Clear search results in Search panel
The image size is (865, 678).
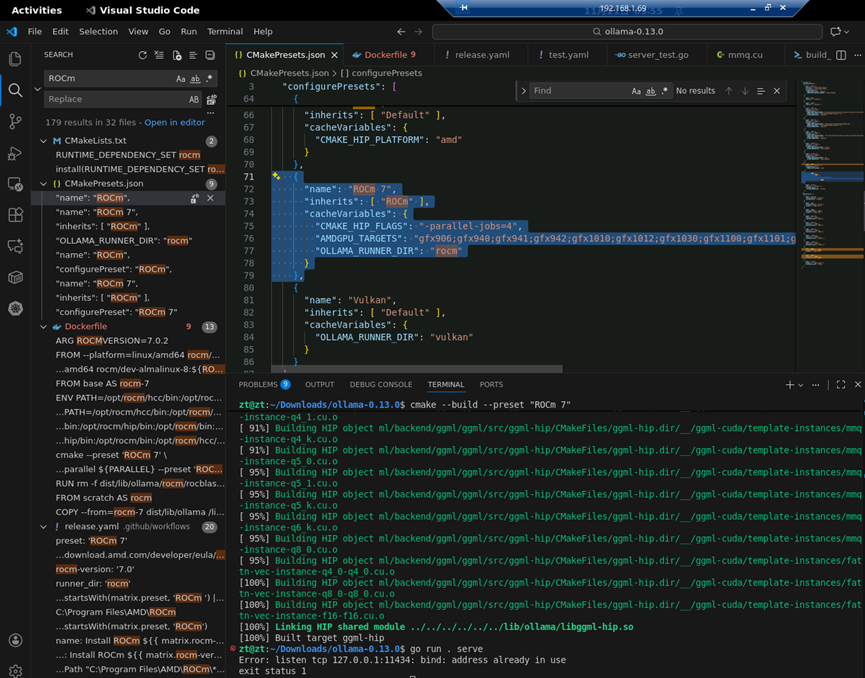[159, 55]
